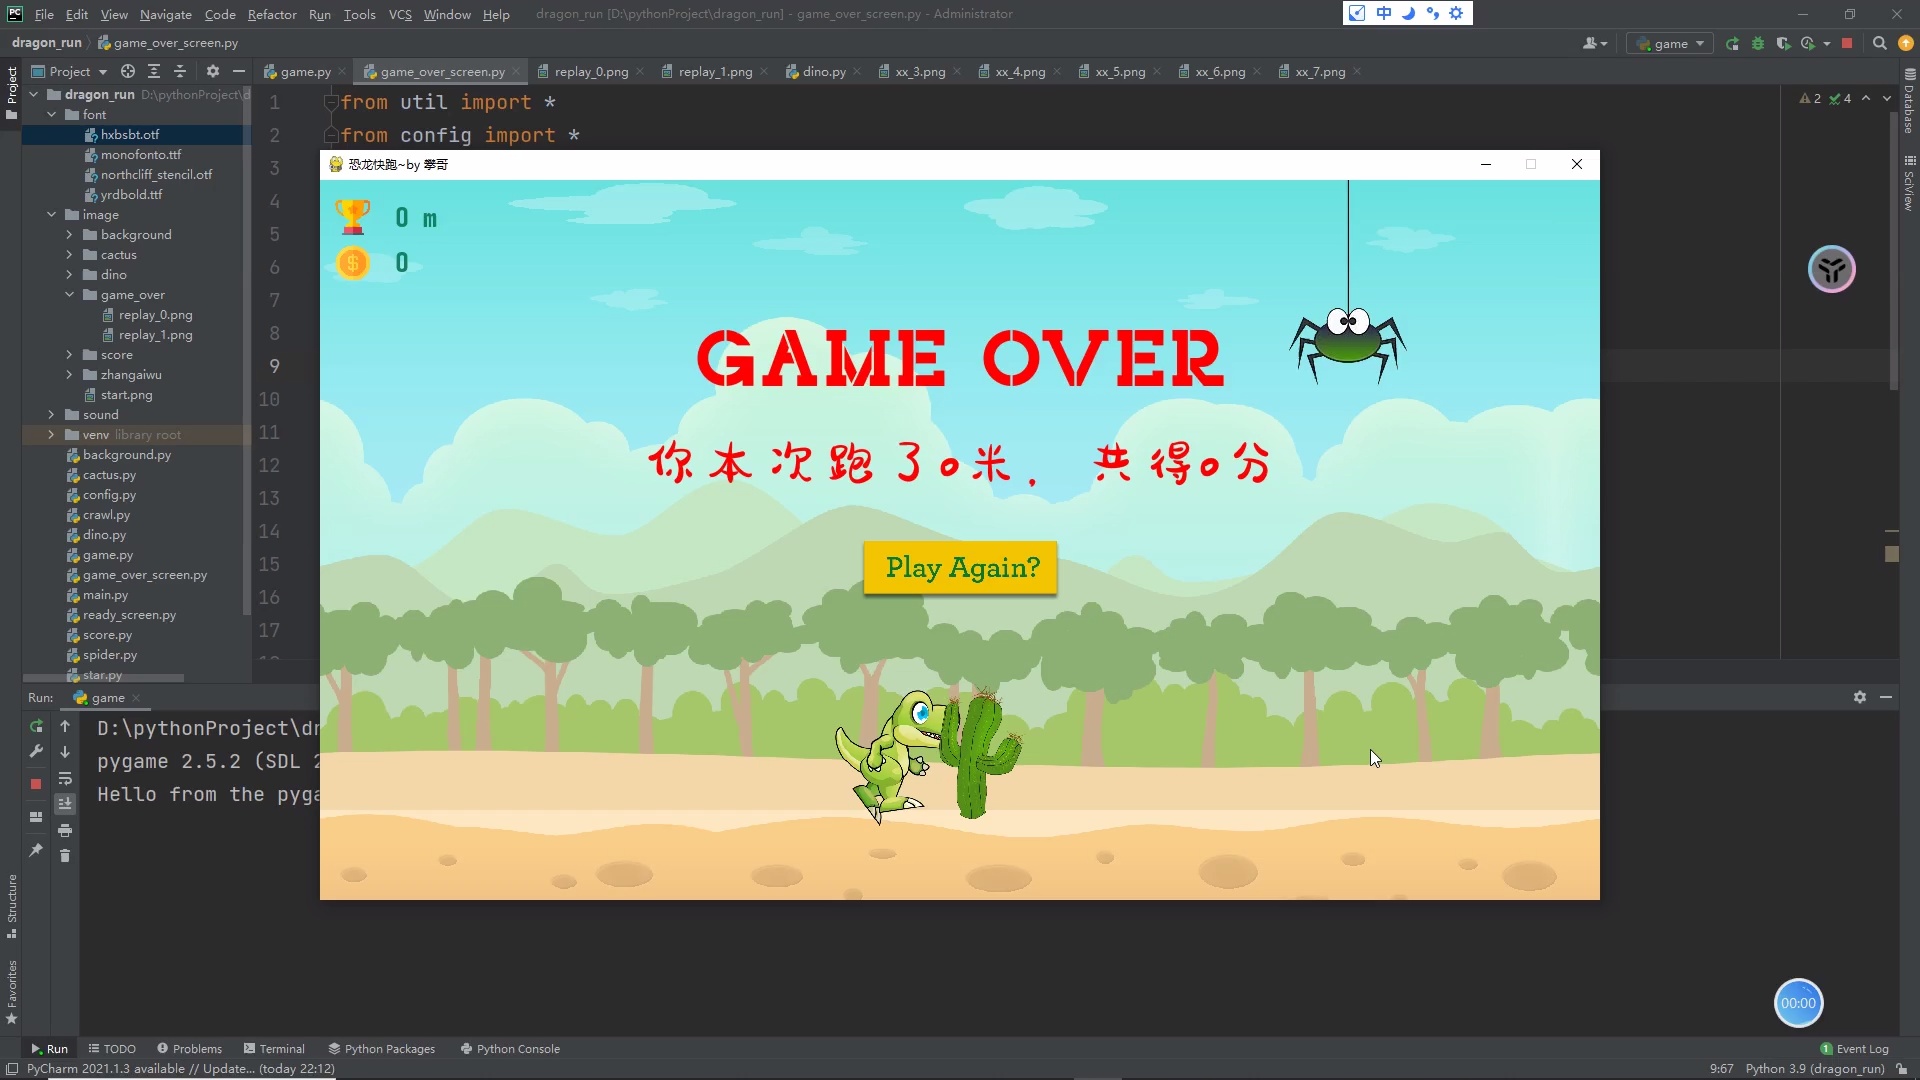Toggle soft-wrap in the console
The width and height of the screenshot is (1920, 1080).
pos(65,779)
